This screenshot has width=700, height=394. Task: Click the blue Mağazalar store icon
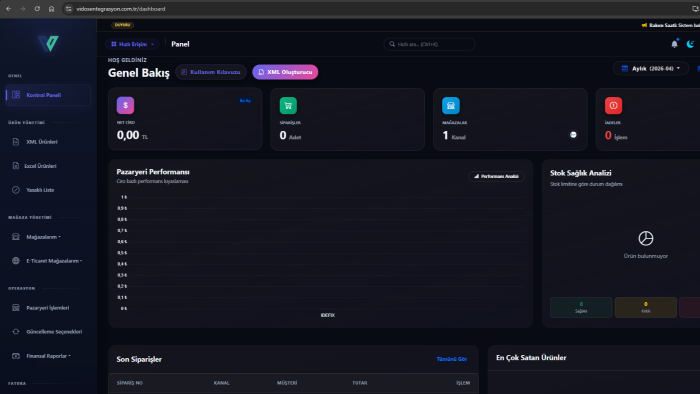(451, 106)
